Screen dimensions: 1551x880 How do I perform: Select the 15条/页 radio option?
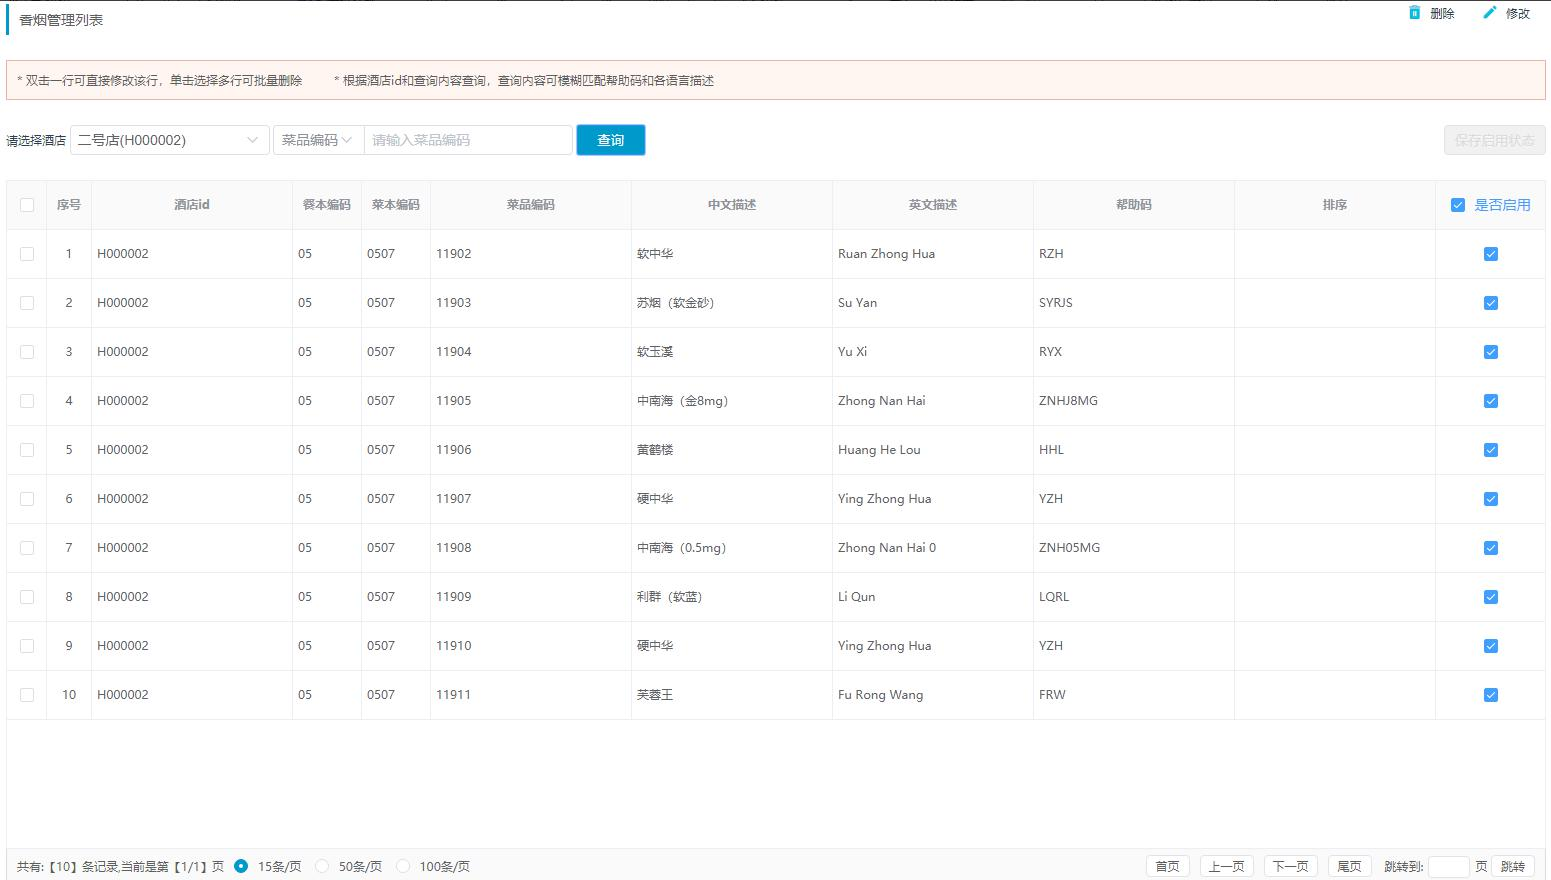[241, 866]
